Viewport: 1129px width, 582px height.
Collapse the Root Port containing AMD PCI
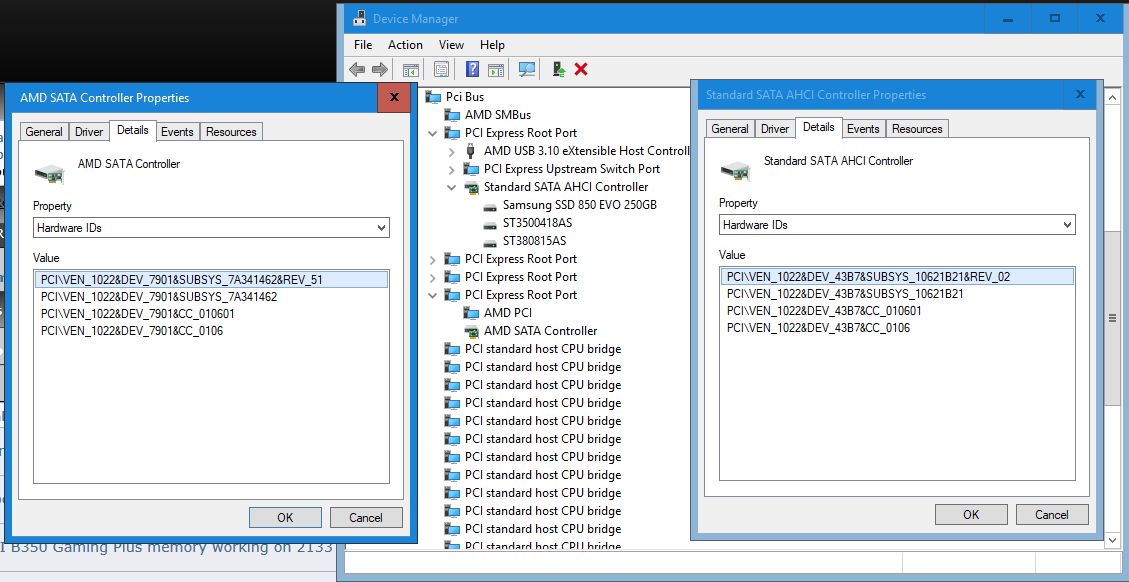pos(432,295)
